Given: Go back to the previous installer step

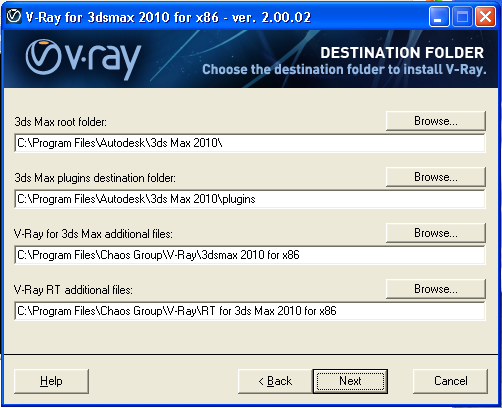Looking at the screenshot, I should click(x=275, y=381).
